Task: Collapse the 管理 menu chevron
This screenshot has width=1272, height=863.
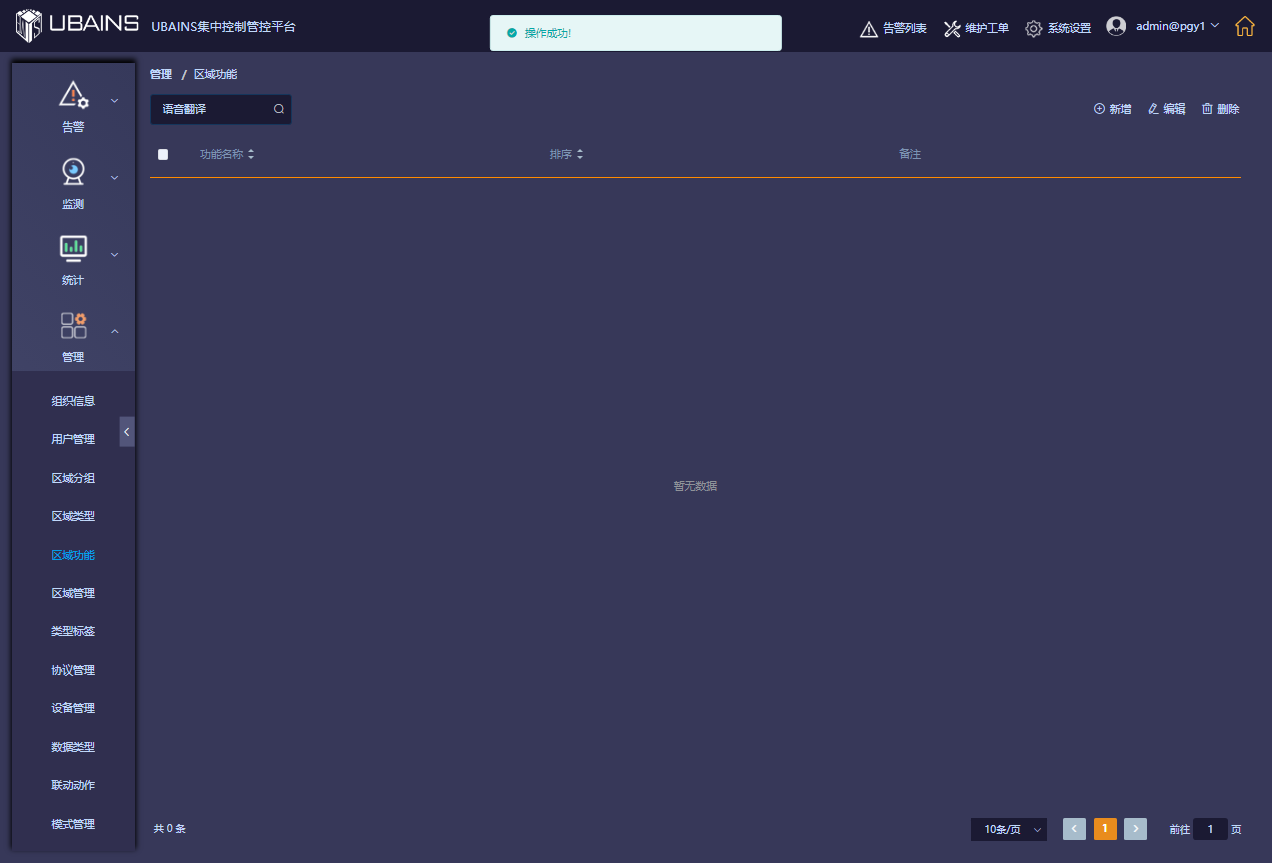Action: (114, 331)
